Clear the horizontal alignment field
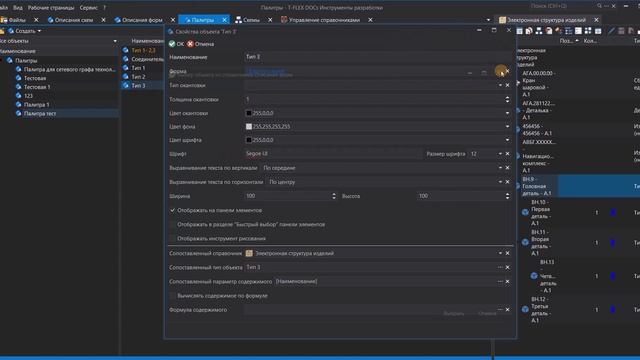The image size is (640, 360). pyautogui.click(x=507, y=182)
